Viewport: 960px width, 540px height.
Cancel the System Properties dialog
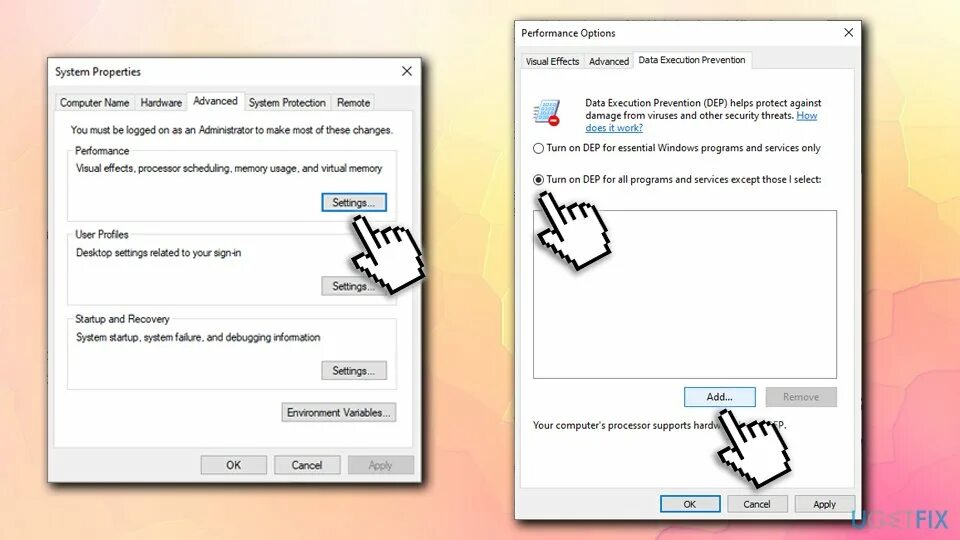point(307,465)
